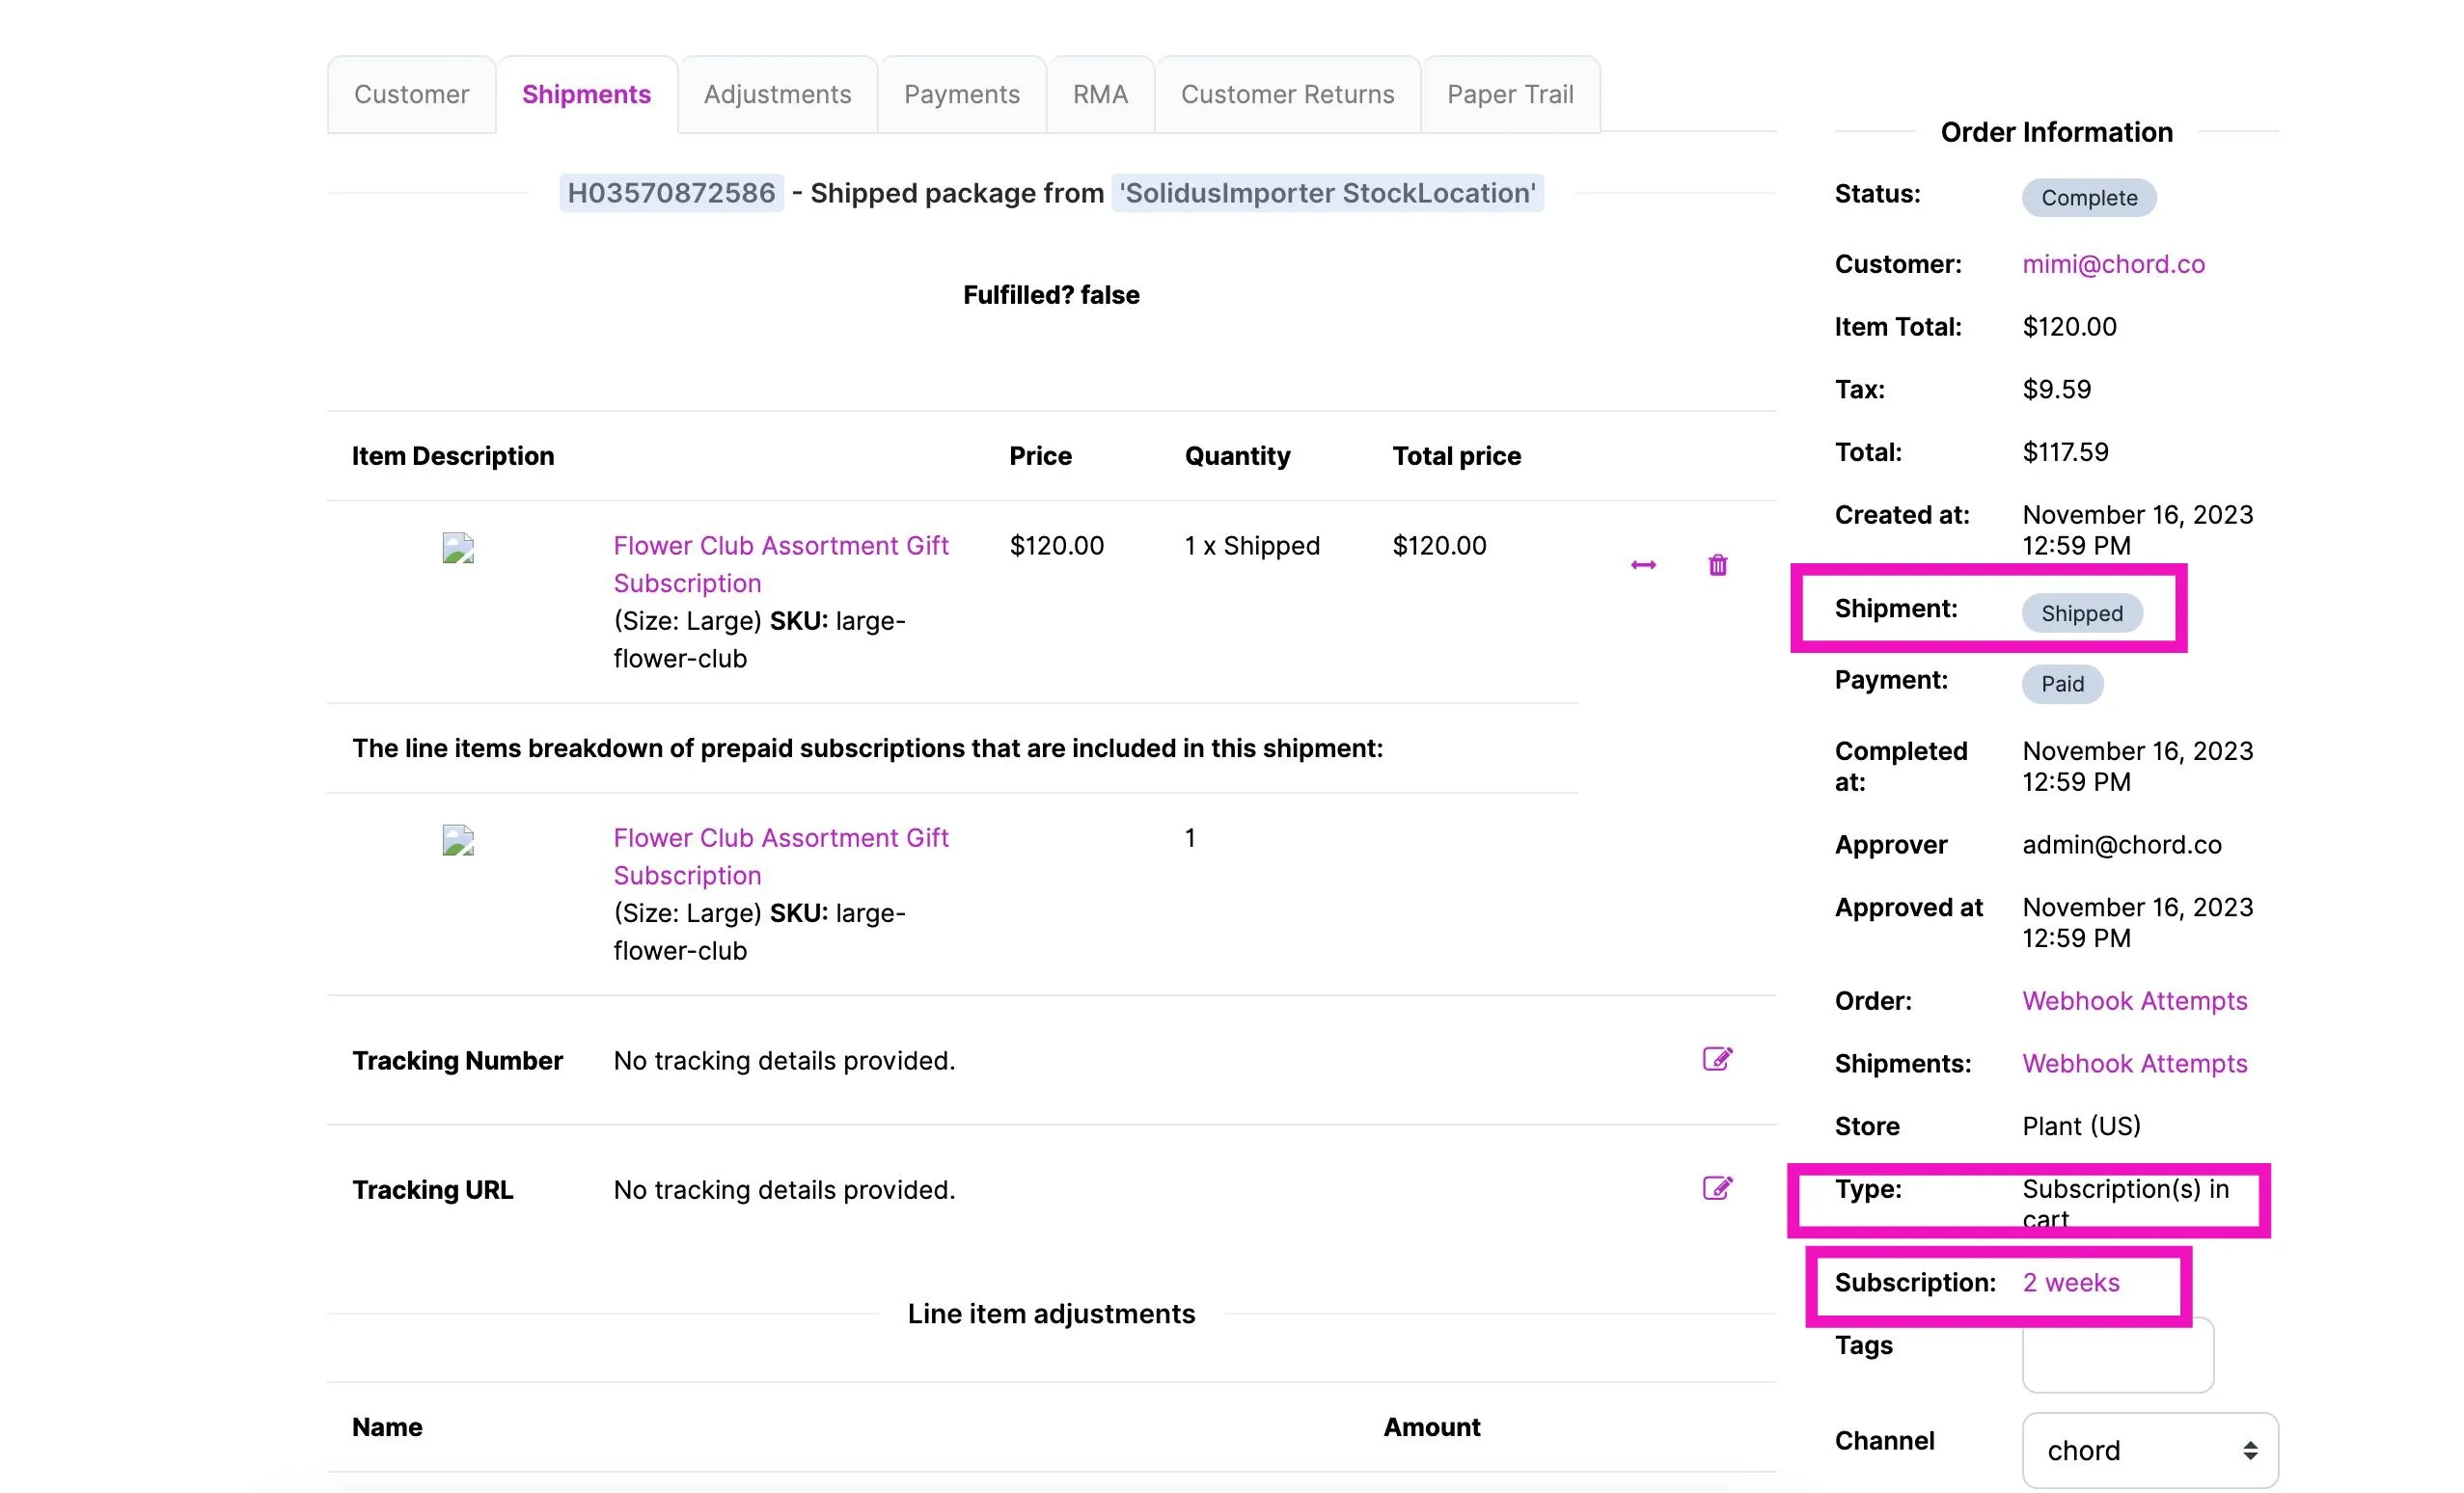Edit the Tracking URL with pencil icon
2464x1493 pixels.
pos(1717,1188)
